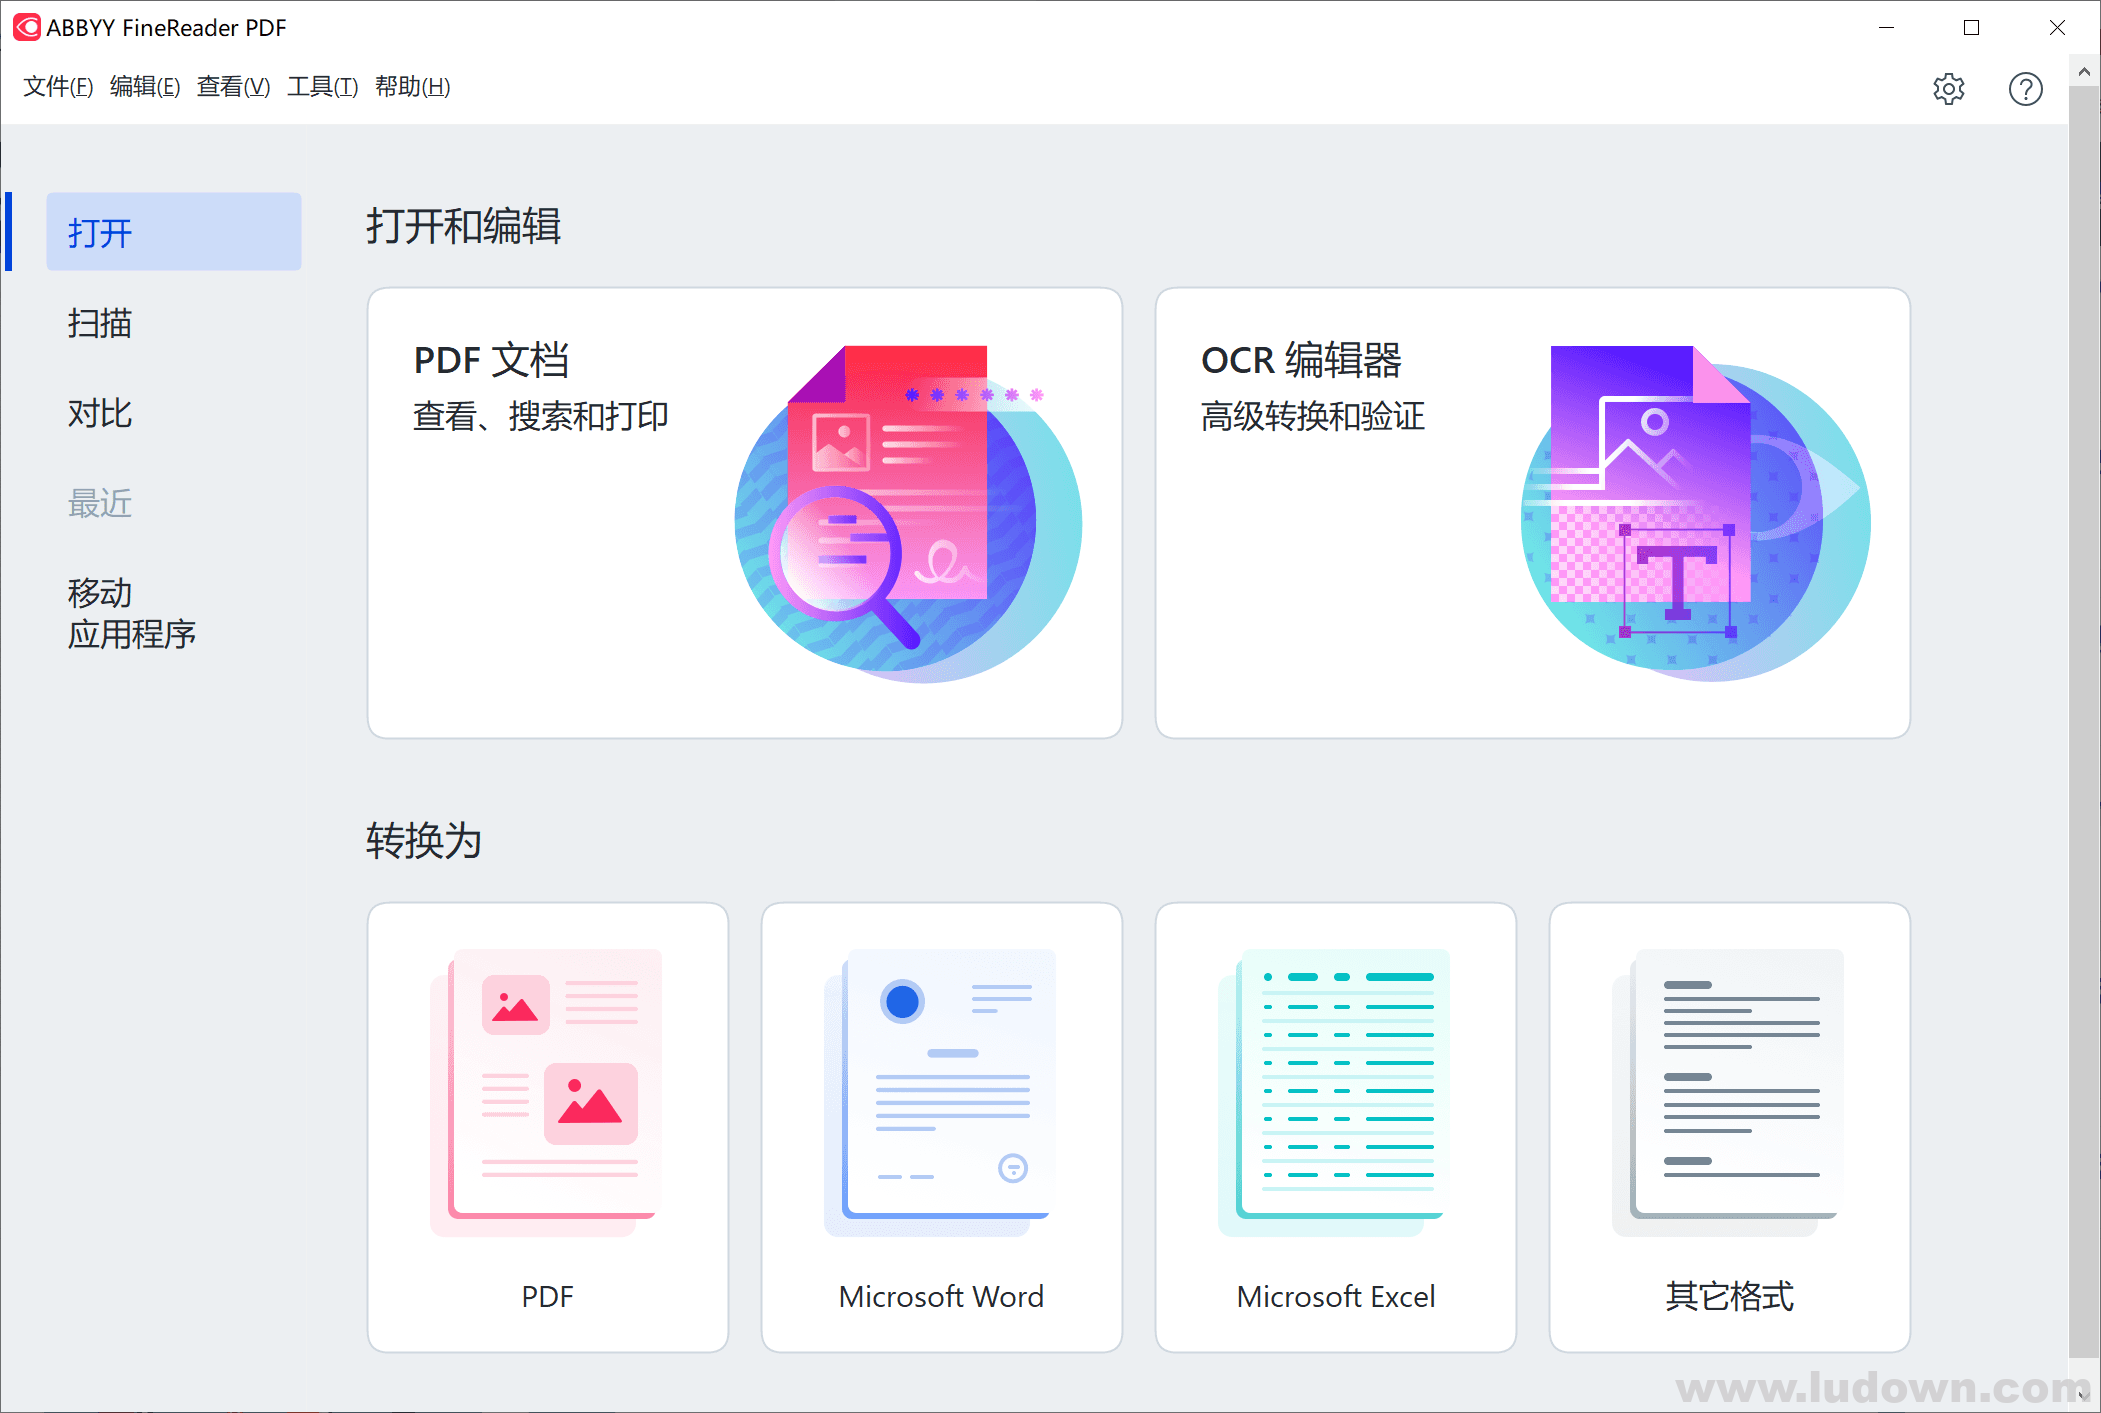Close the FineReader window

coord(2057,28)
